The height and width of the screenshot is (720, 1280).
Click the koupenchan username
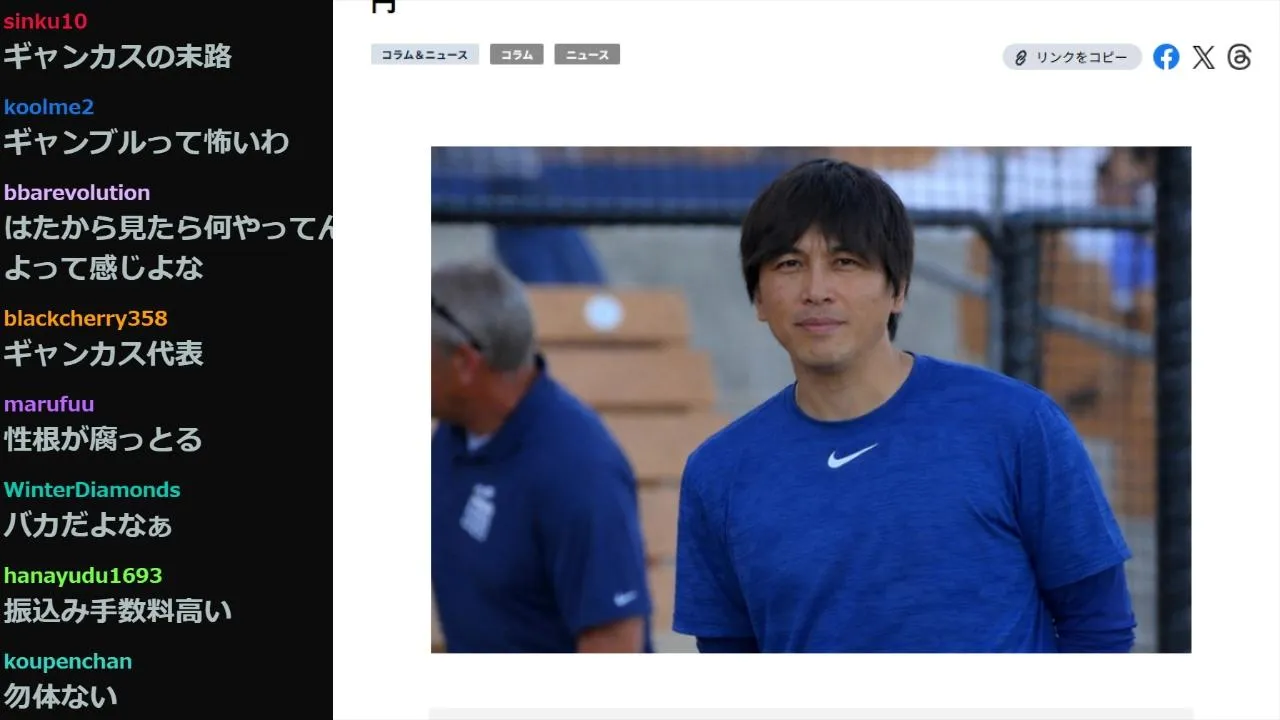point(68,661)
